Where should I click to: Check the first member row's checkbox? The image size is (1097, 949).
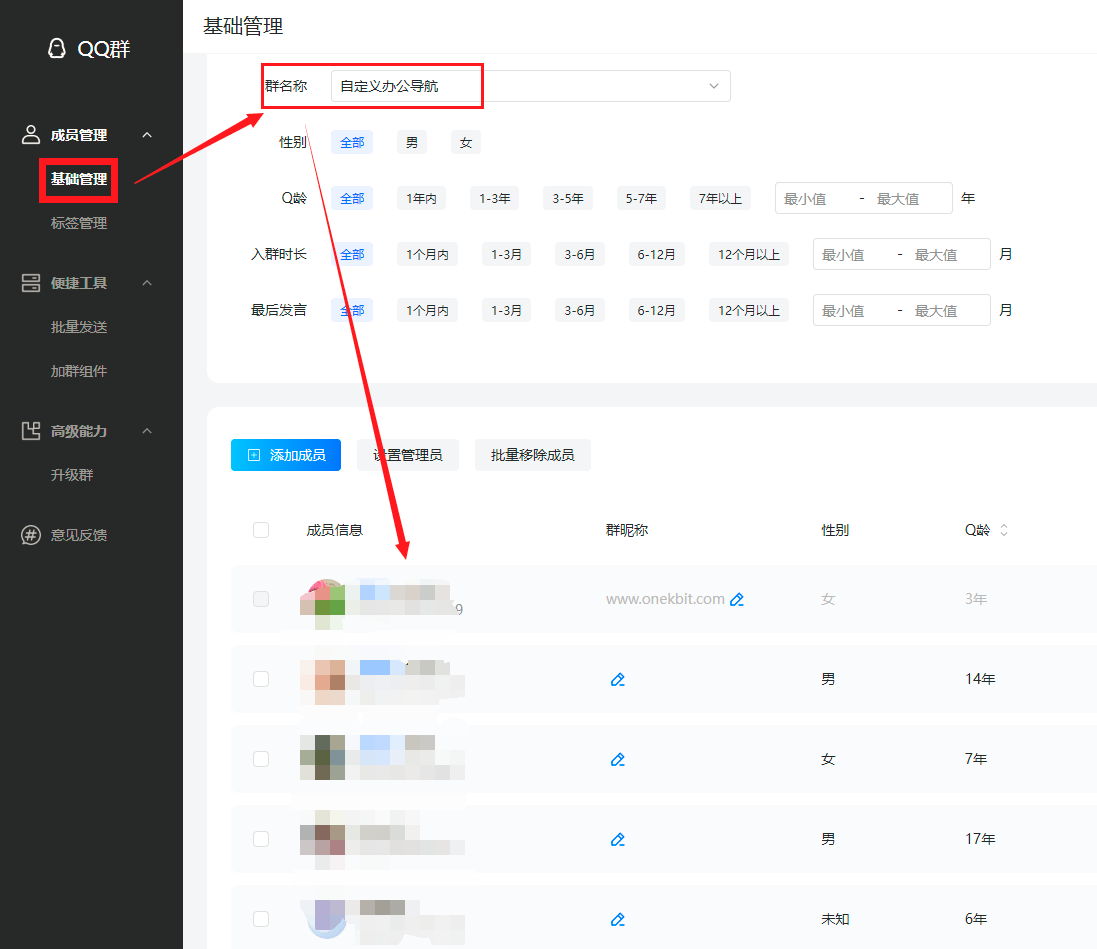260,599
